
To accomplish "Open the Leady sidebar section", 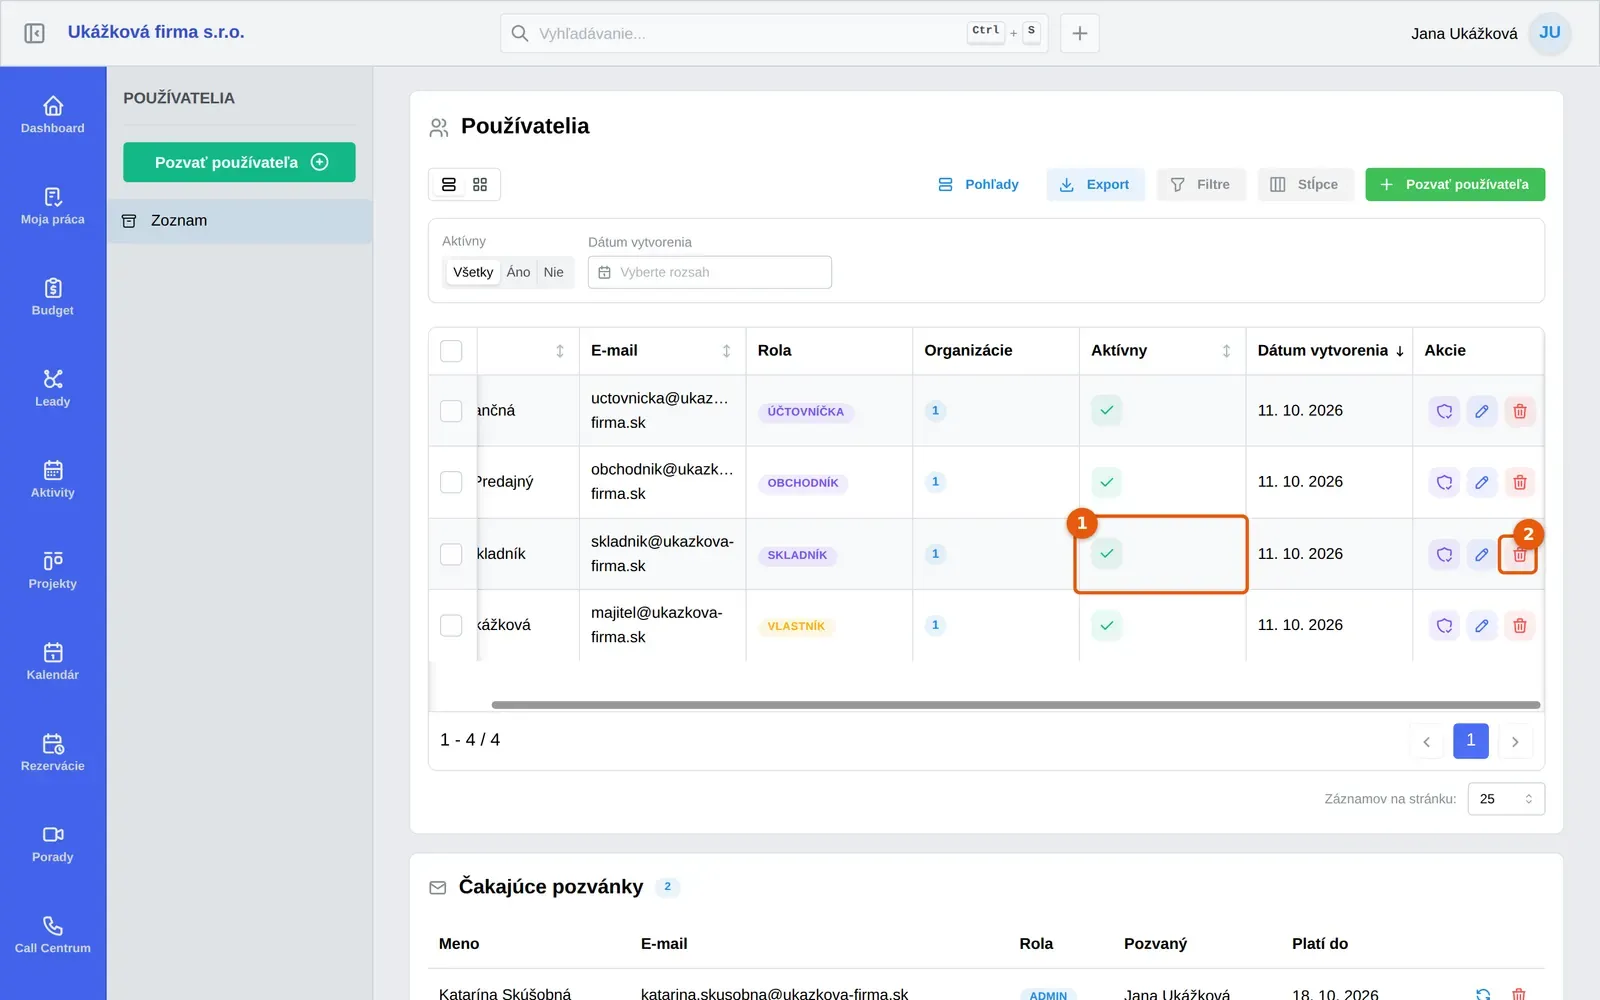I will (x=53, y=388).
